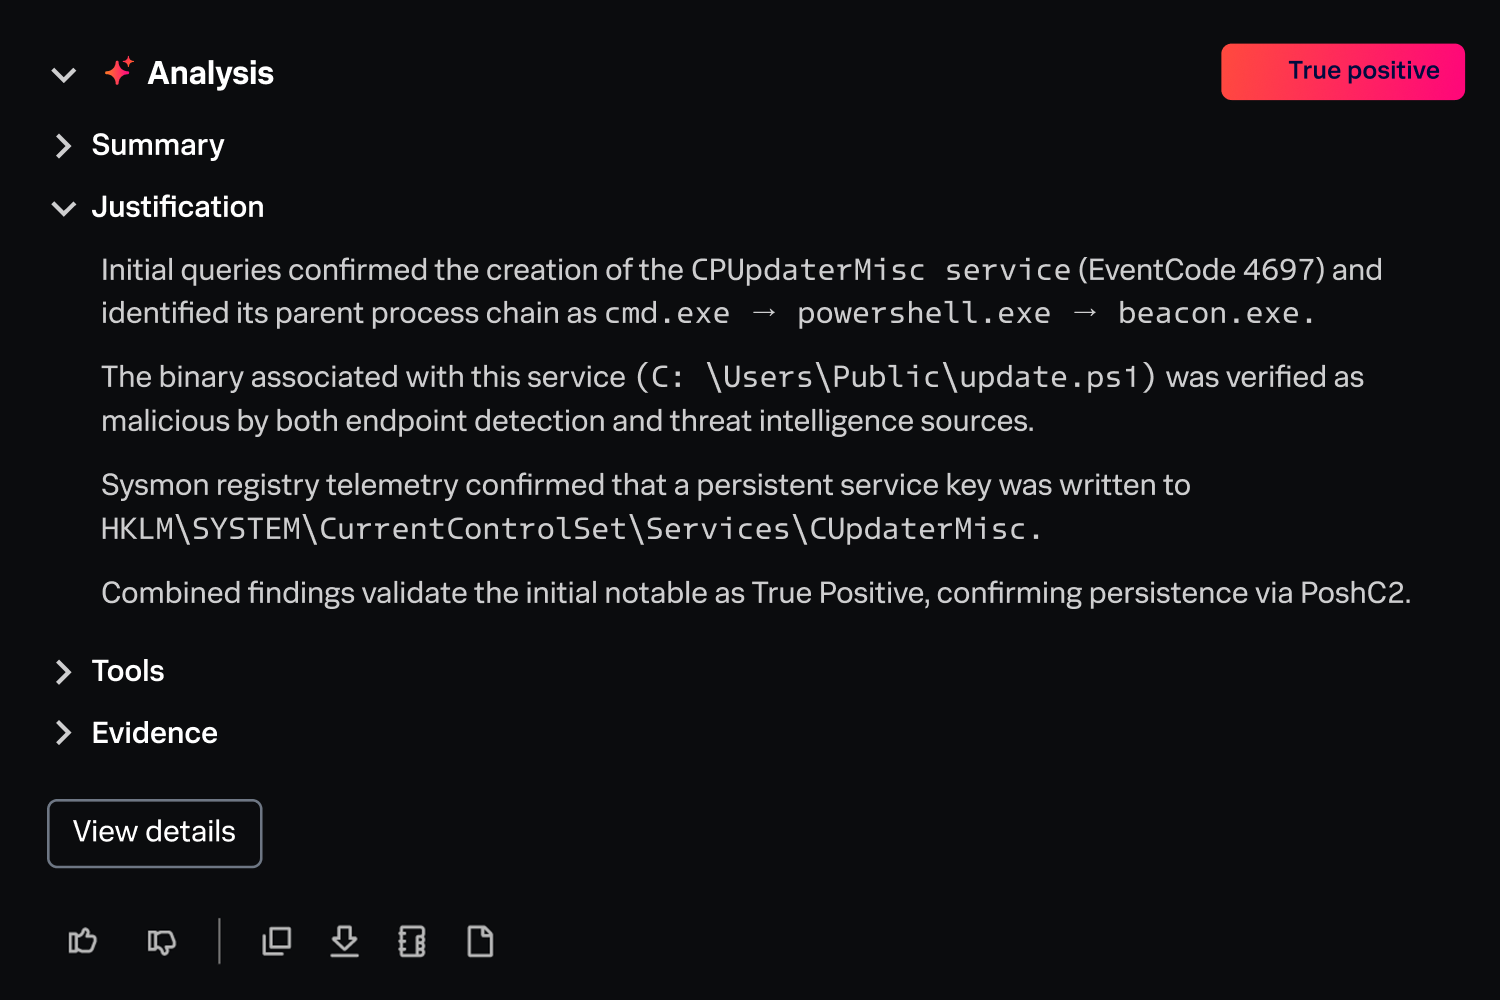Click the Tools section label
This screenshot has height=1000, width=1500.
pos(128,671)
